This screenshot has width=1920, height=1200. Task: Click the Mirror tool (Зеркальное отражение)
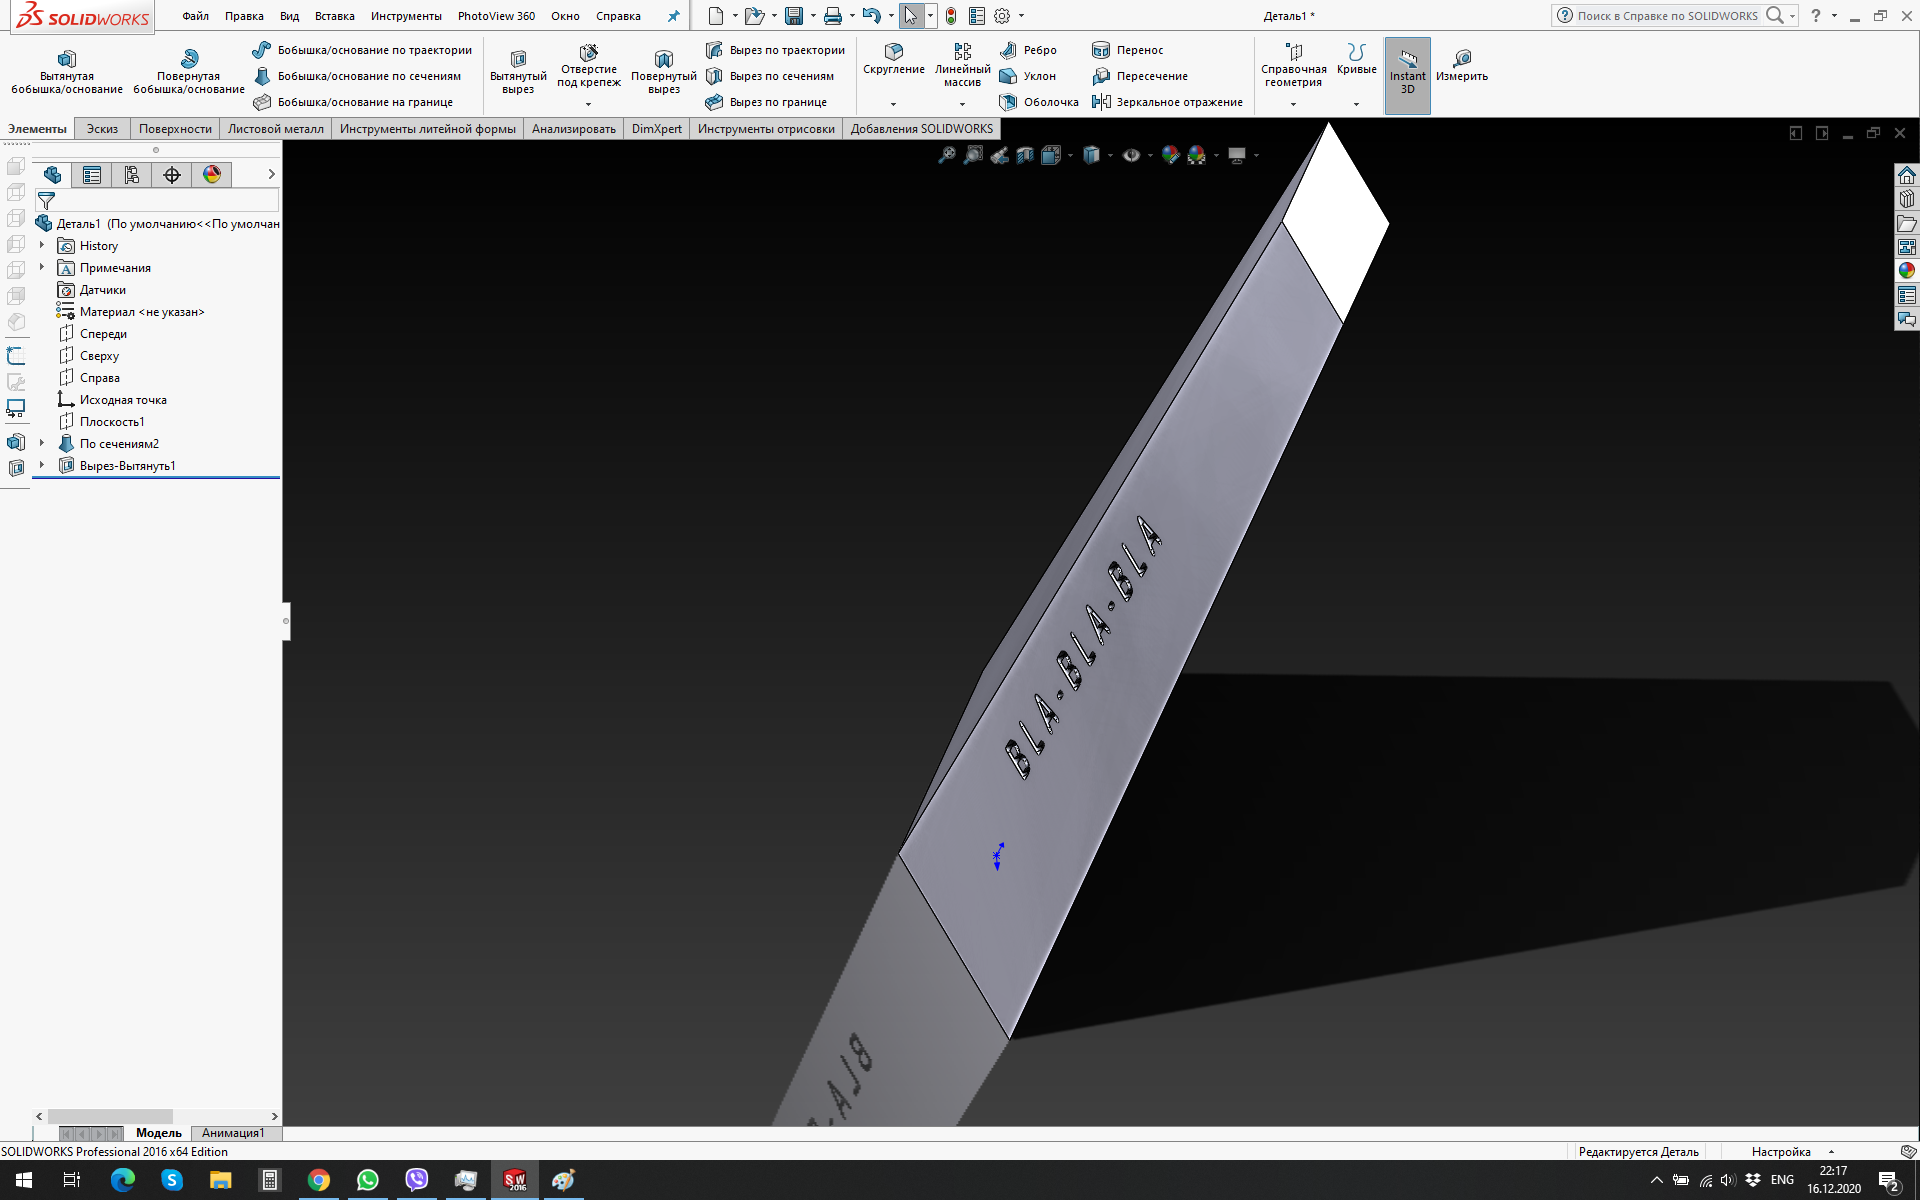tap(1168, 102)
